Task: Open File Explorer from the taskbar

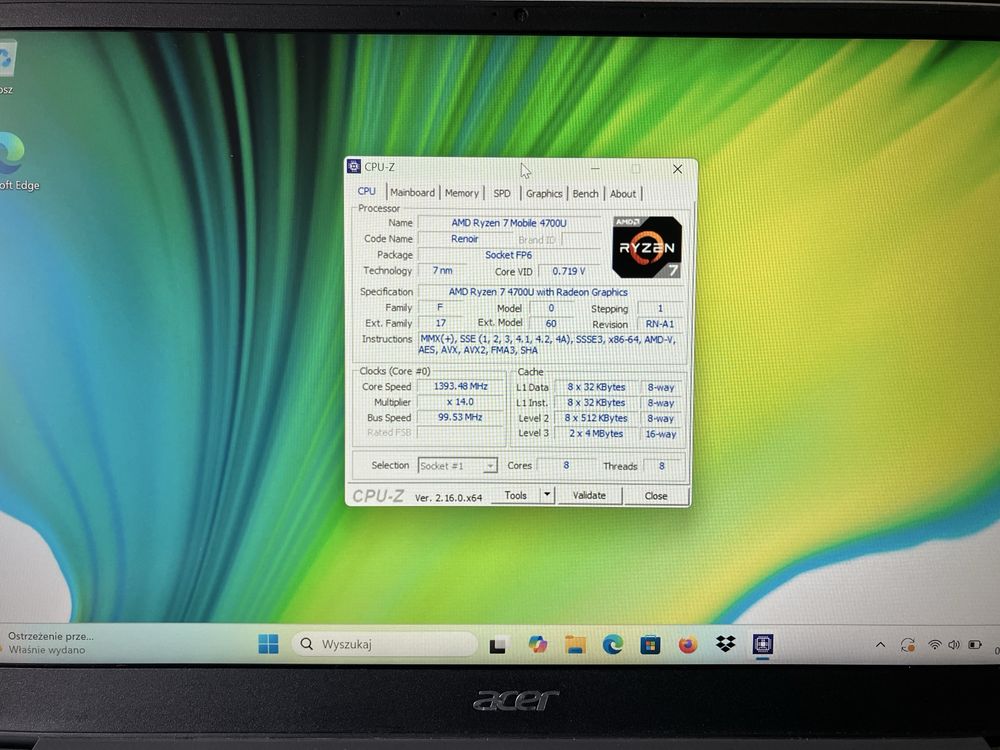Action: click(575, 645)
